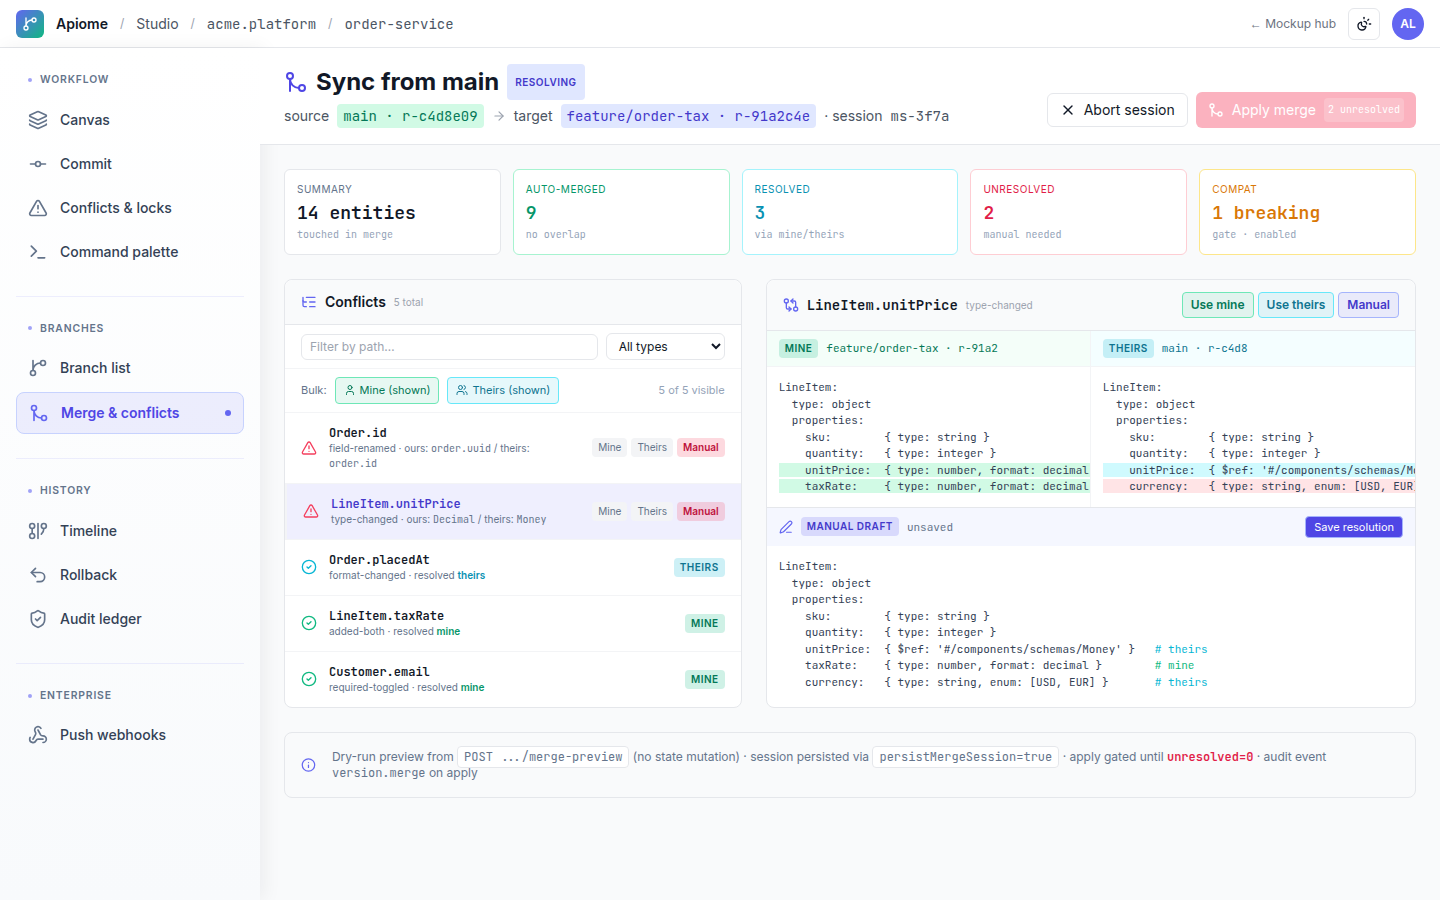Choose Mine for Order.id conflict
The width and height of the screenshot is (1440, 900).
pos(610,448)
